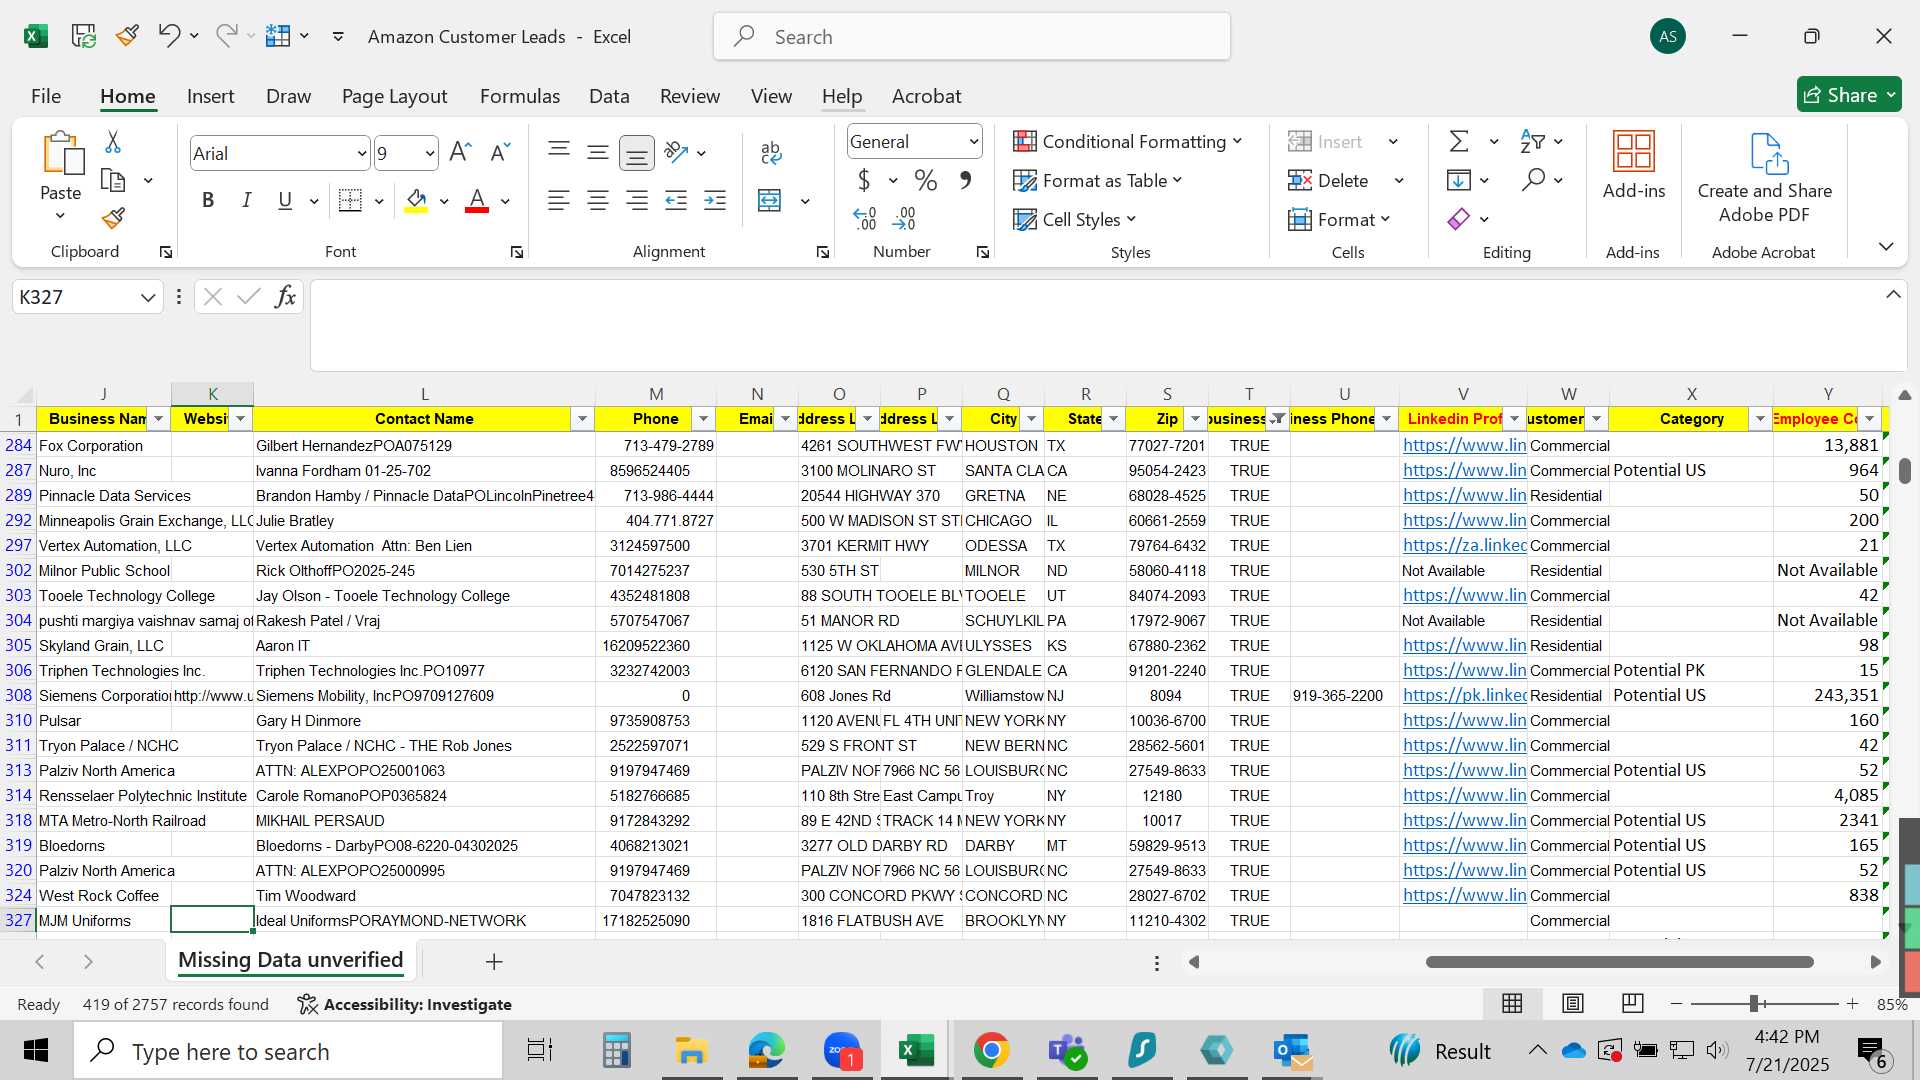Image resolution: width=1920 pixels, height=1080 pixels.
Task: Click Decrease Decimal icon
Action: [904, 218]
